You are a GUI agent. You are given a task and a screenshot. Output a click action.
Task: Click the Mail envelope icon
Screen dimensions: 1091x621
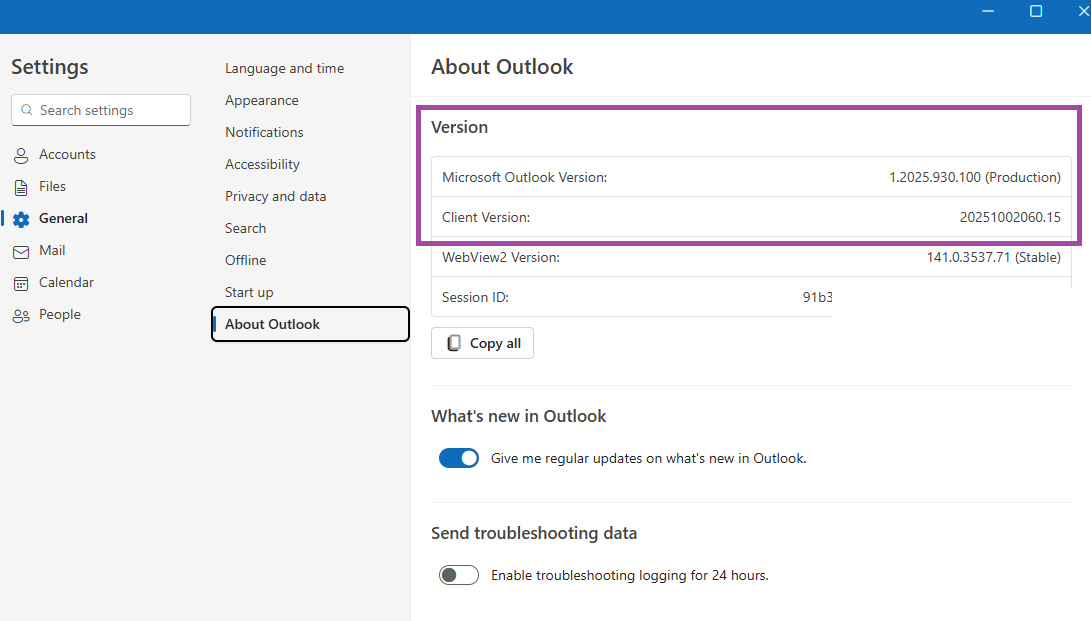(x=21, y=251)
